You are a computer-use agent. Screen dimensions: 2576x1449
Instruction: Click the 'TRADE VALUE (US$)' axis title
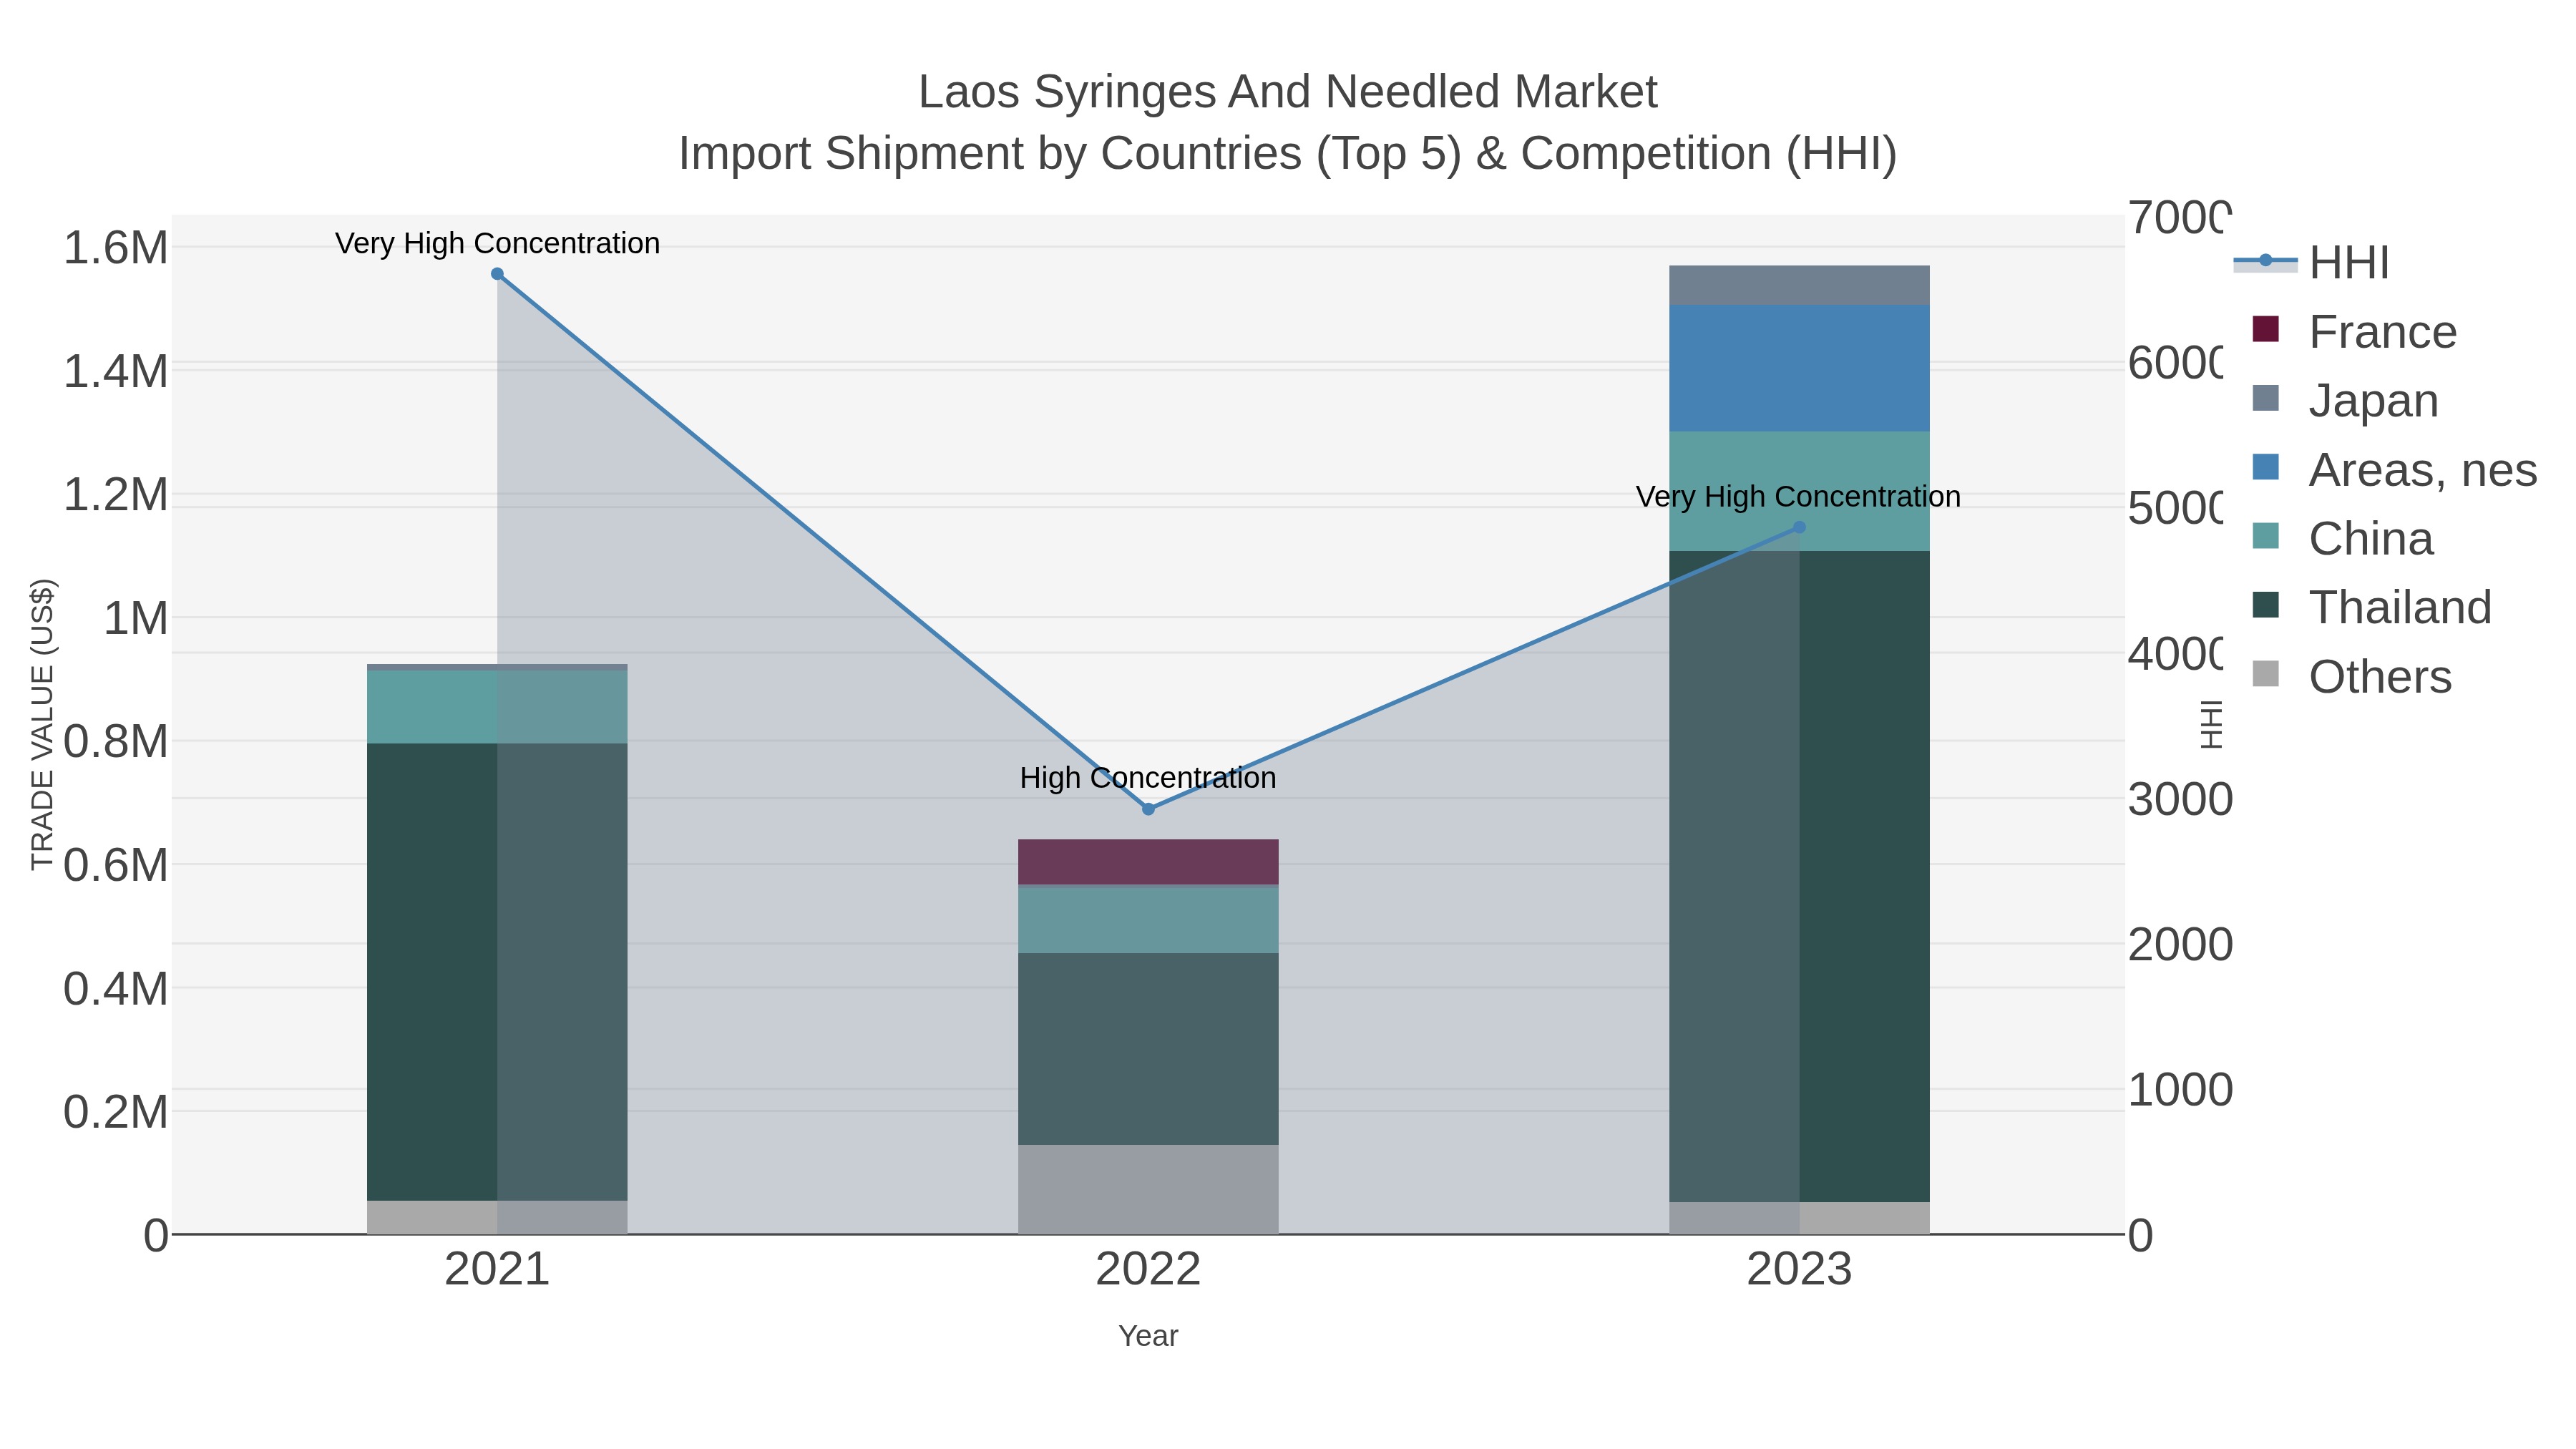click(x=42, y=724)
